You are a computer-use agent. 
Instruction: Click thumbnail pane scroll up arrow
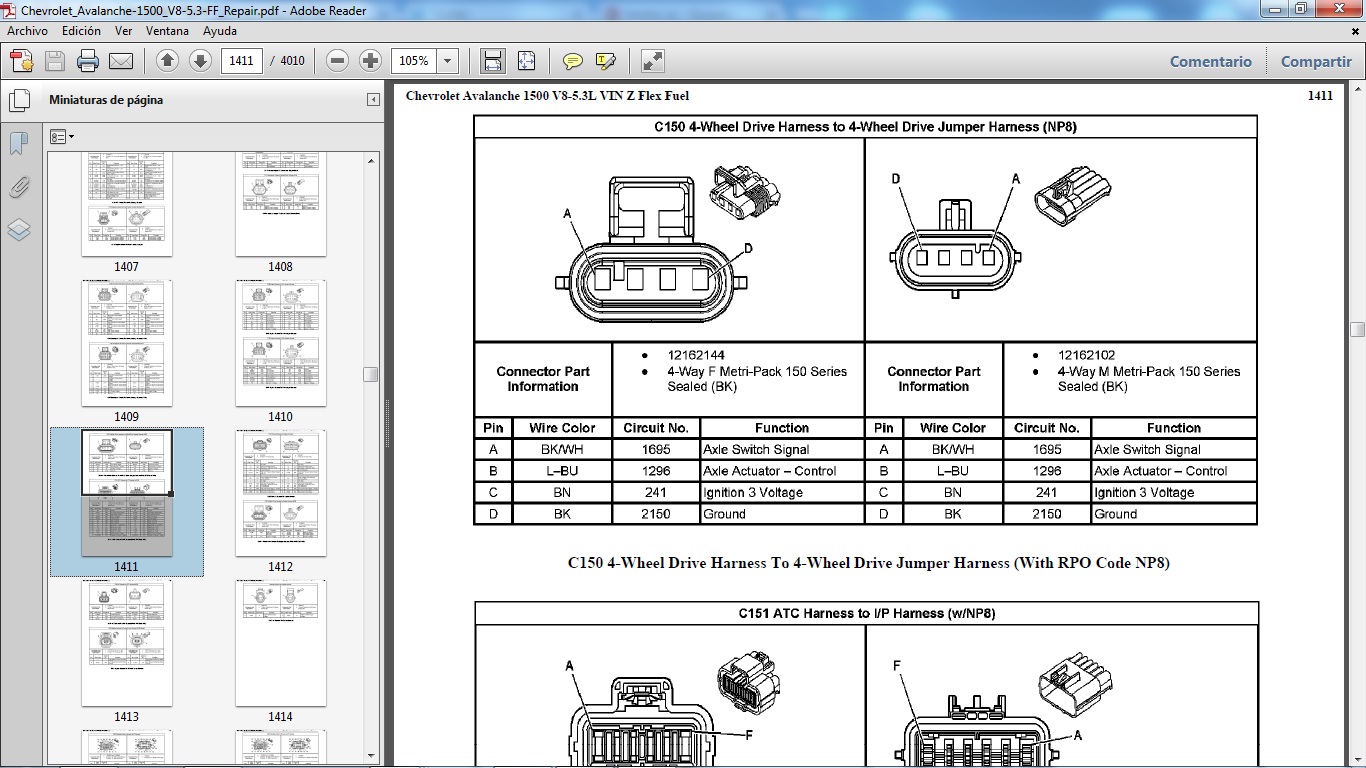(371, 160)
